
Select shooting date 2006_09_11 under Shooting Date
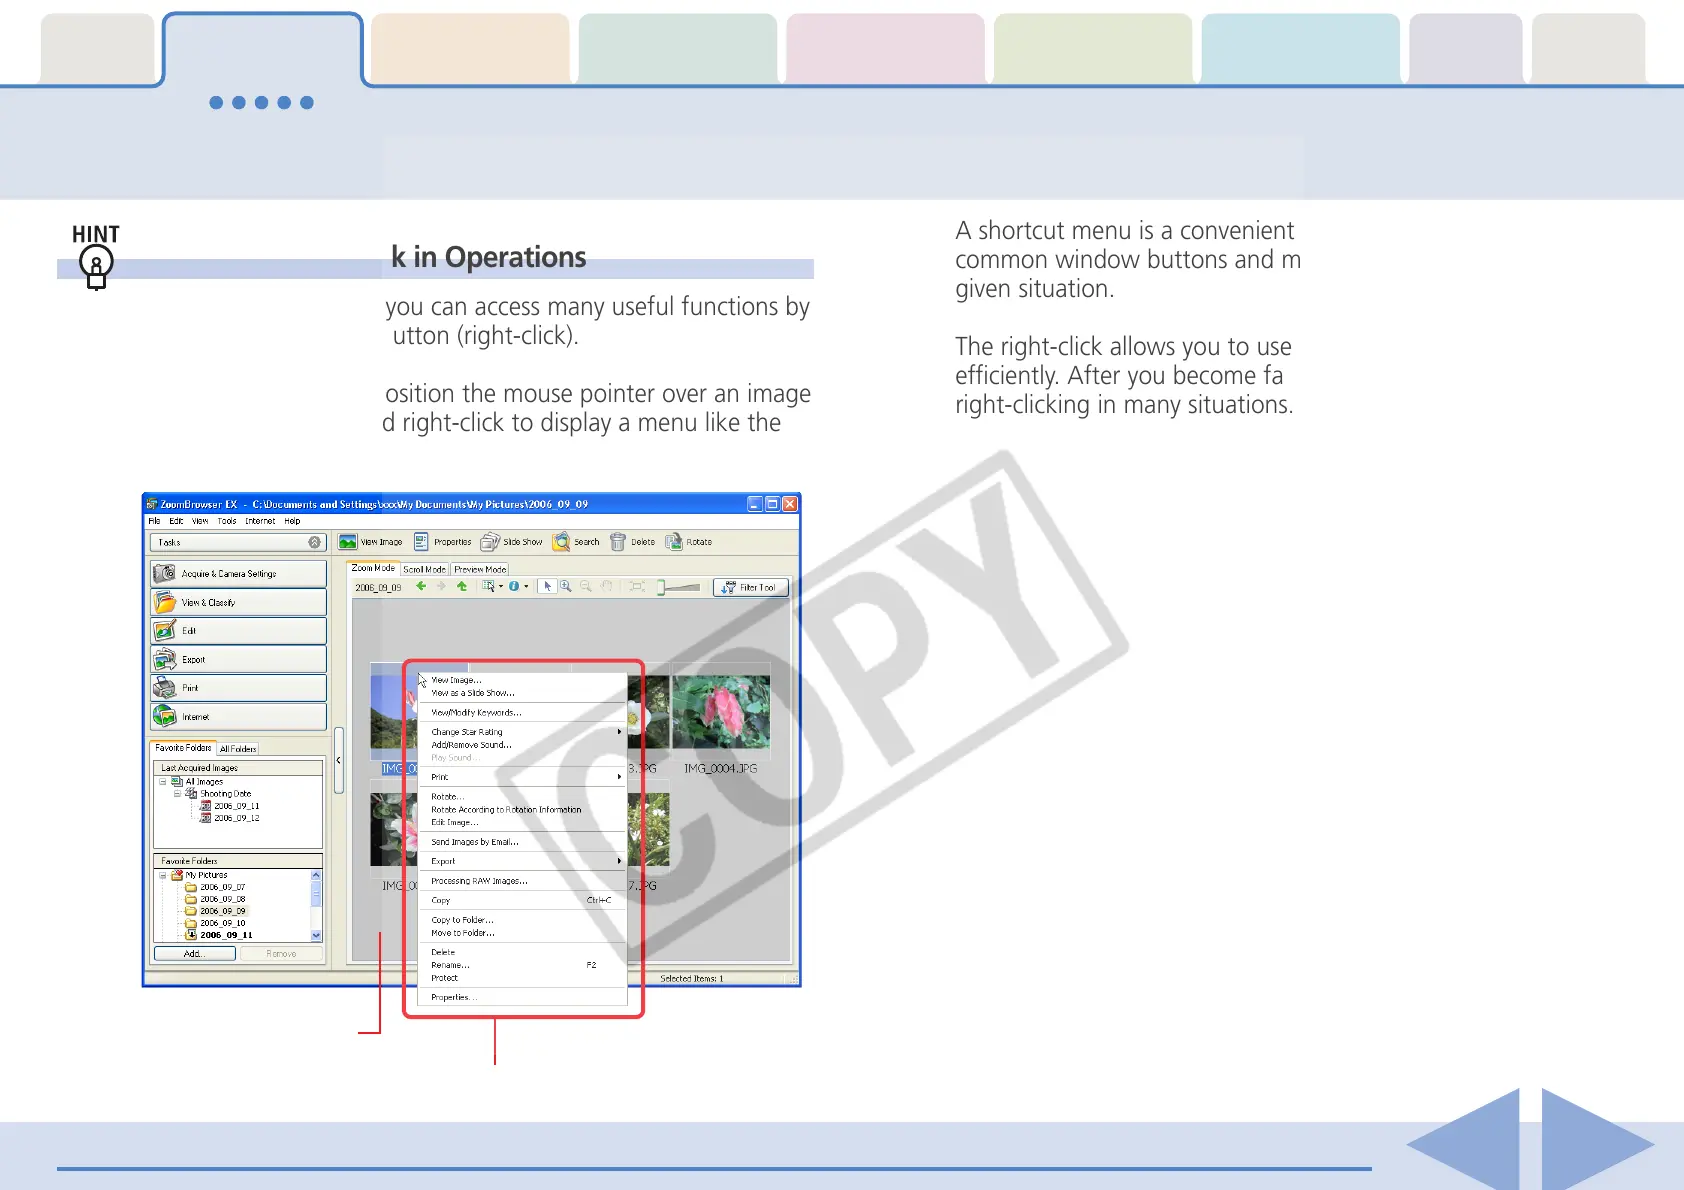pyautogui.click(x=231, y=806)
